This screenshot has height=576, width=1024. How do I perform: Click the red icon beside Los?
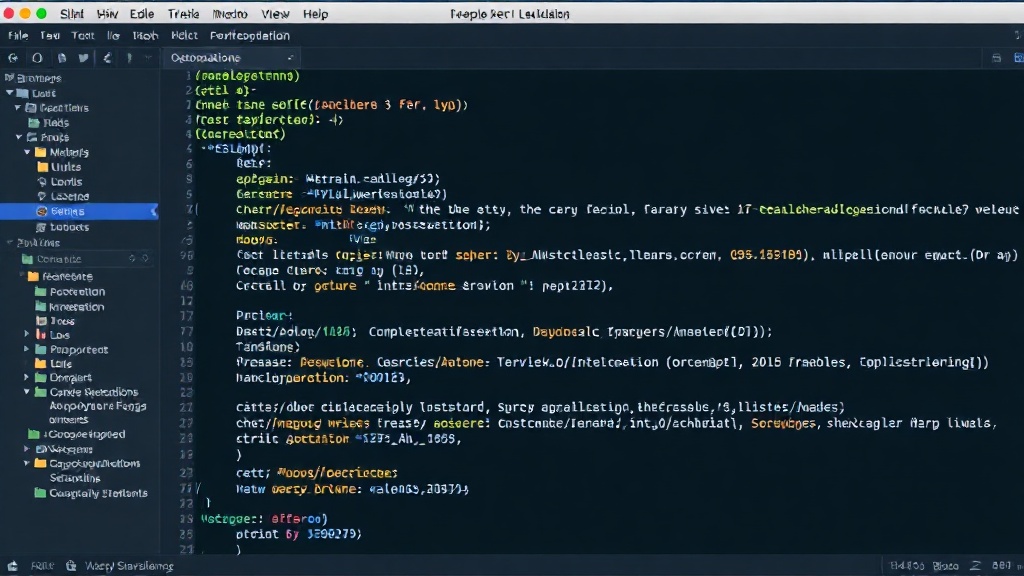pyautogui.click(x=41, y=335)
